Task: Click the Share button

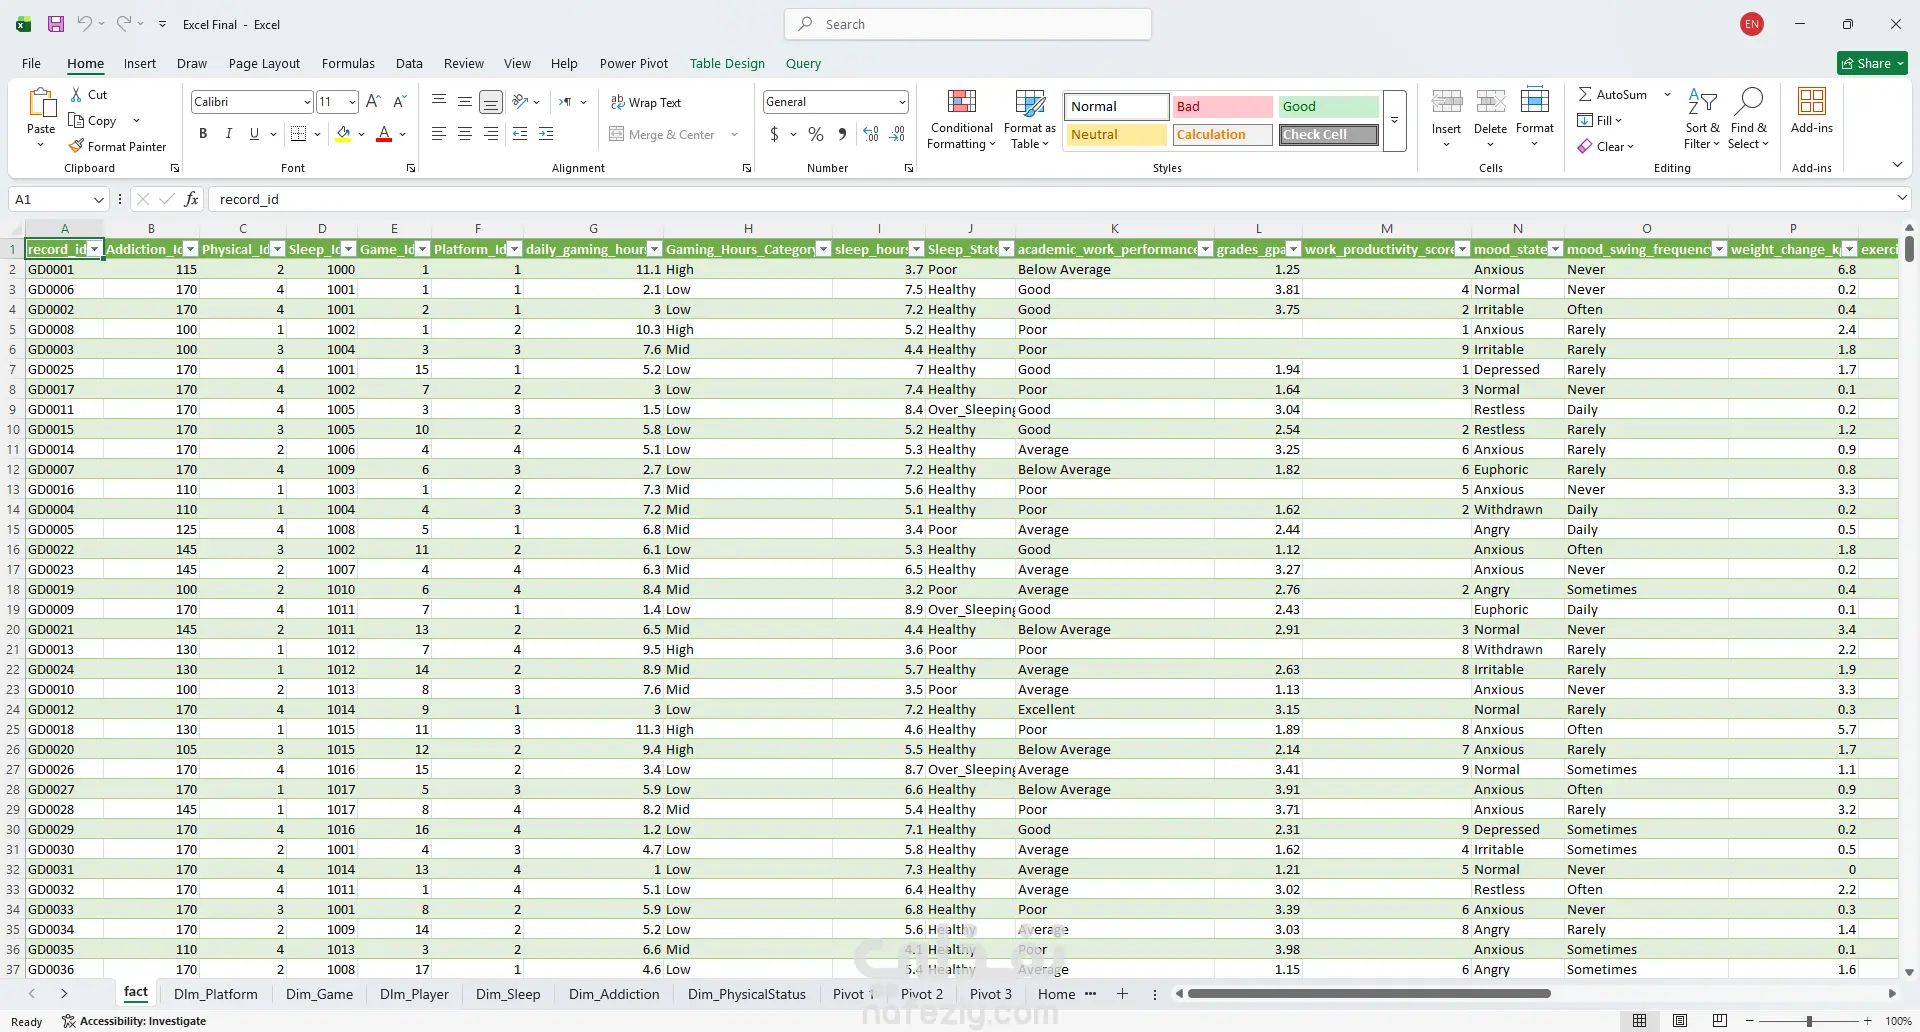Action: (1873, 63)
